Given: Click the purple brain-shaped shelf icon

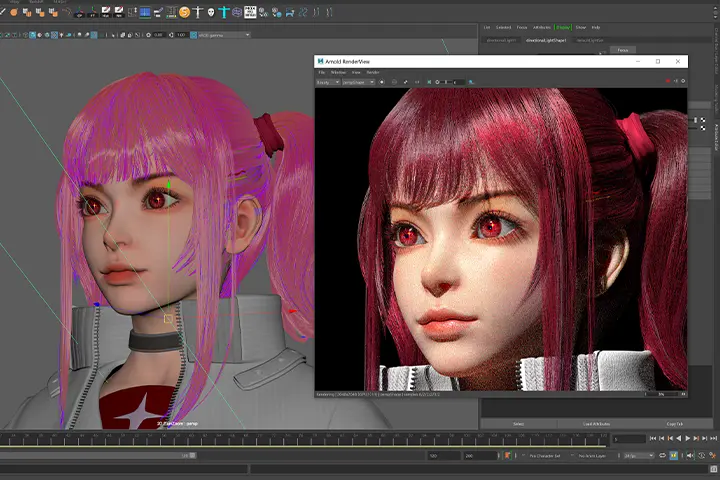Looking at the screenshot, I should pos(237,12).
